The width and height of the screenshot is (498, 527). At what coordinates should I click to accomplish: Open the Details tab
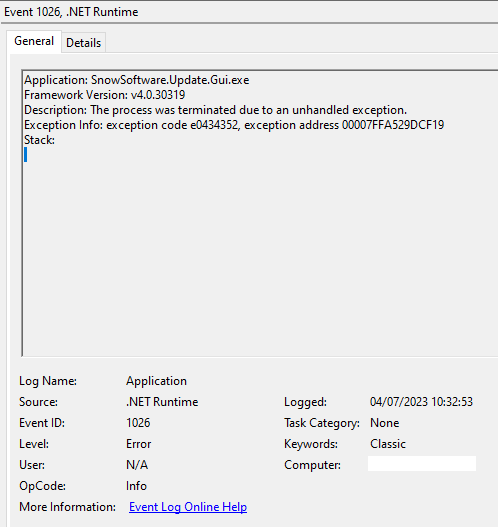pos(83,43)
